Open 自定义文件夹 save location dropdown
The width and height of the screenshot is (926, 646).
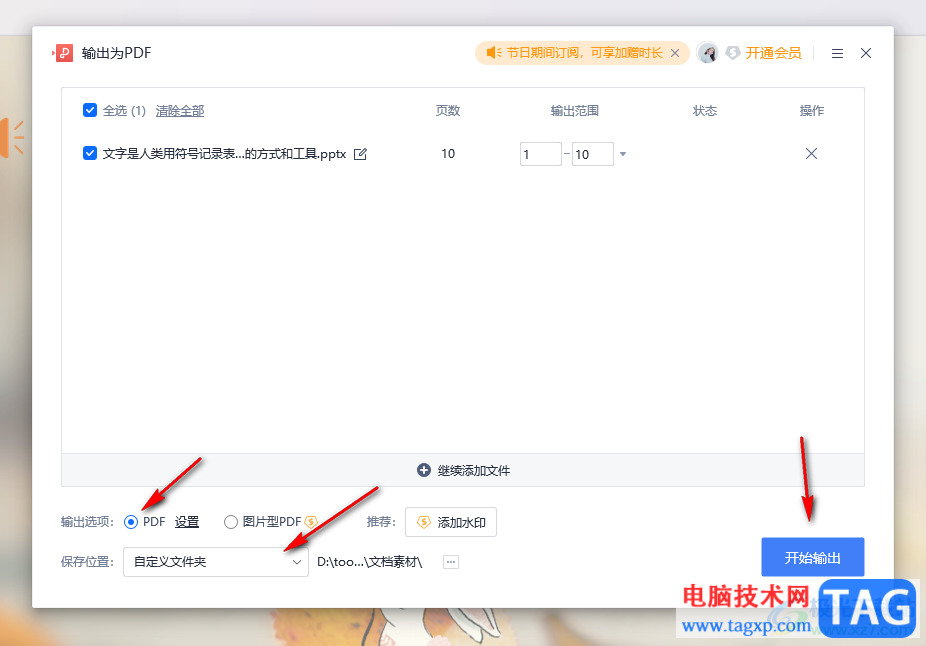216,562
